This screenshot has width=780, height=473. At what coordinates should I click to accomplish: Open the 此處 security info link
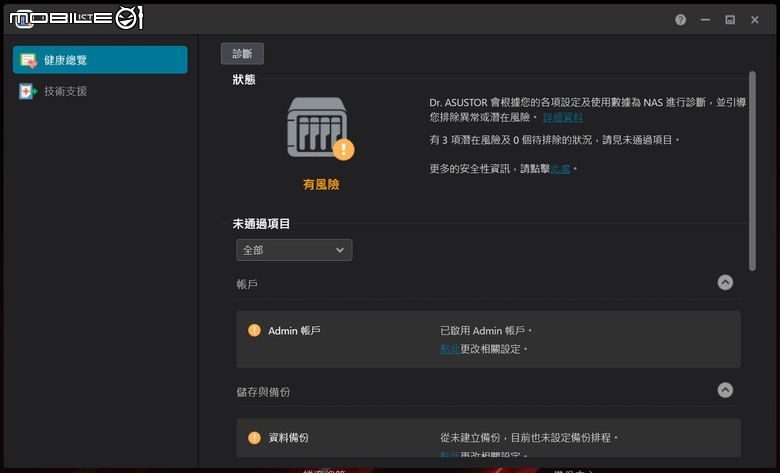[x=560, y=169]
